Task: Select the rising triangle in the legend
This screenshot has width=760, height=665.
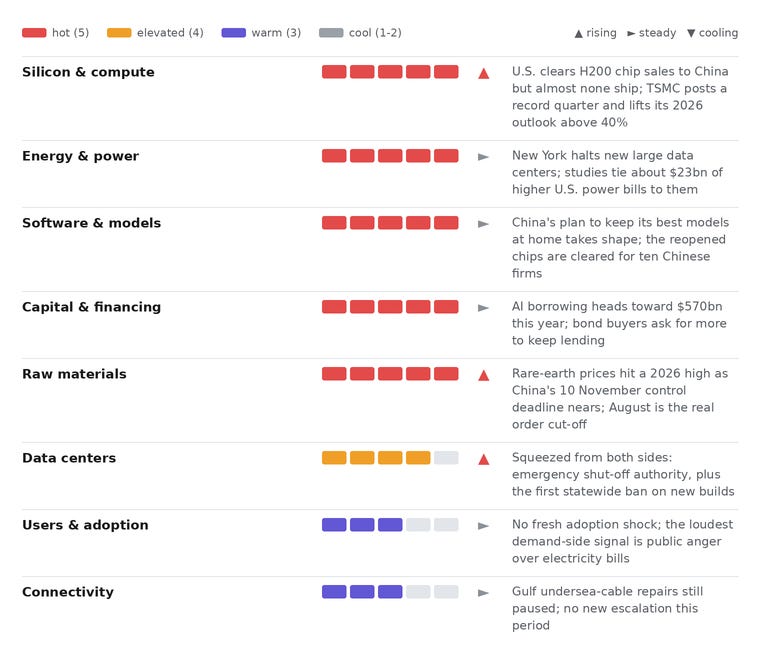Action: [578, 33]
